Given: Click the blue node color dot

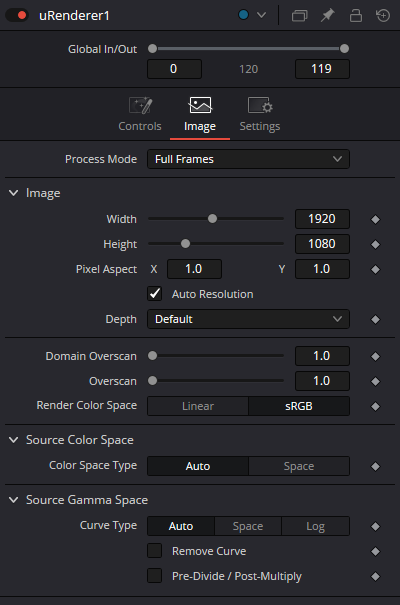Looking at the screenshot, I should (x=243, y=15).
